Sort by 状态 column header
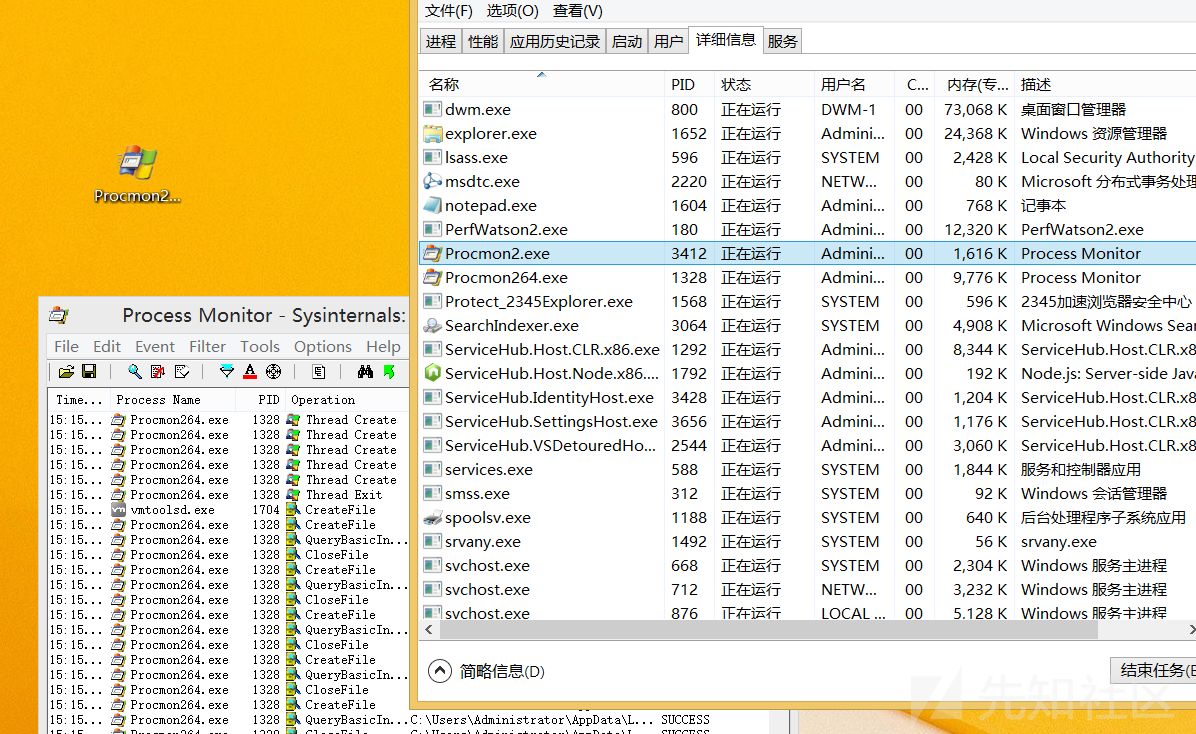 764,84
